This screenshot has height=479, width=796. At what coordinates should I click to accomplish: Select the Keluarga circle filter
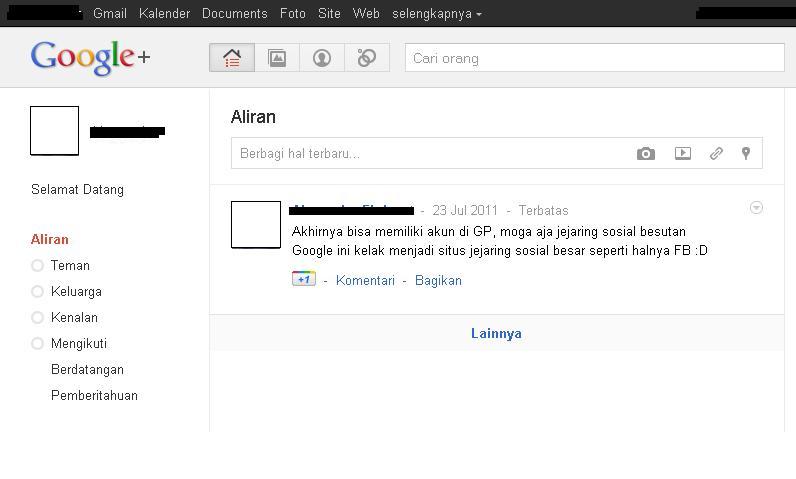click(67, 291)
